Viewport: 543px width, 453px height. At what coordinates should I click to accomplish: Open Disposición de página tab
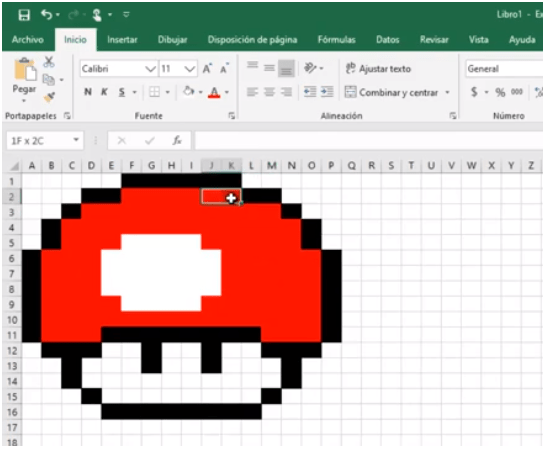pyautogui.click(x=252, y=39)
